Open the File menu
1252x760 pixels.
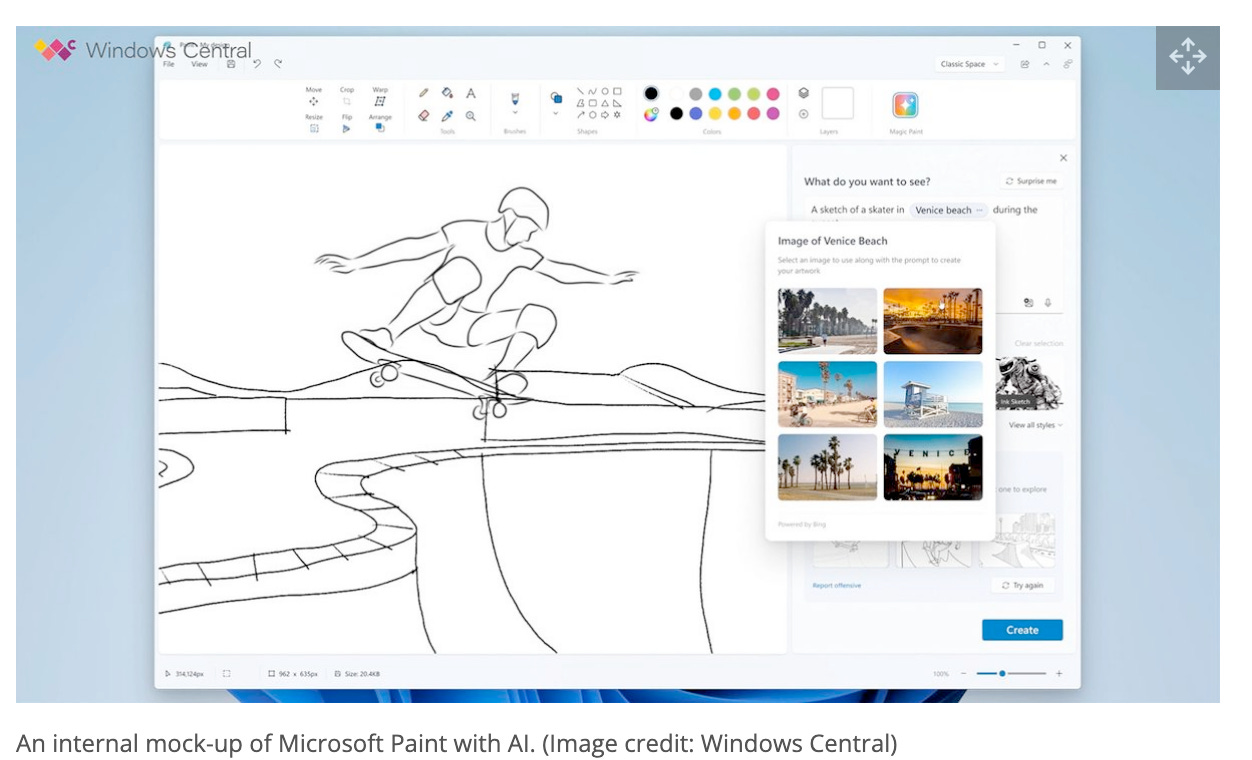168,64
